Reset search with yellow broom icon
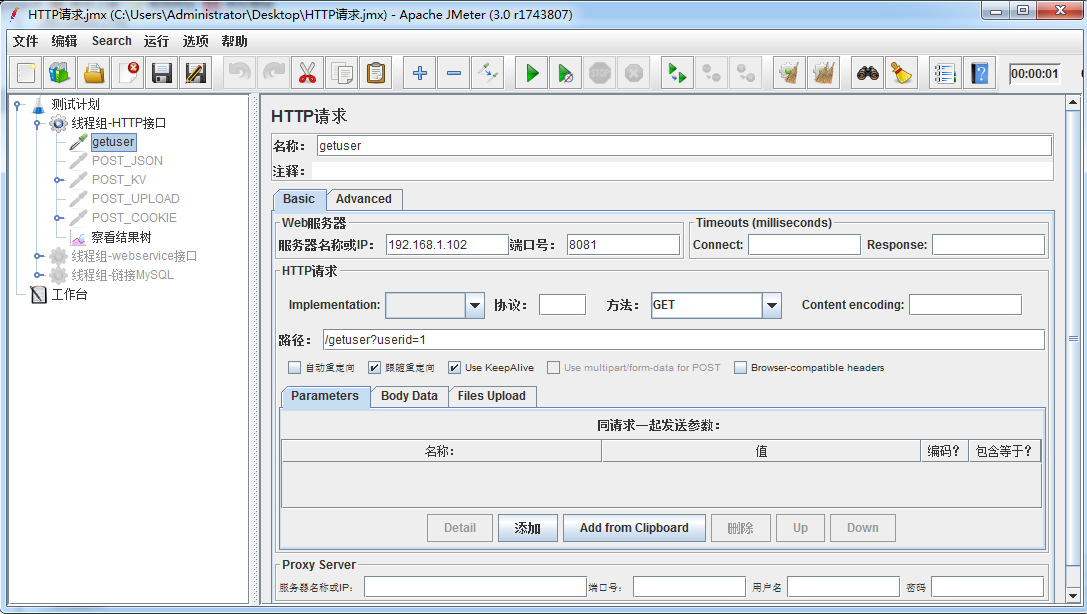Screen dimensions: 1087x614 pos(901,73)
